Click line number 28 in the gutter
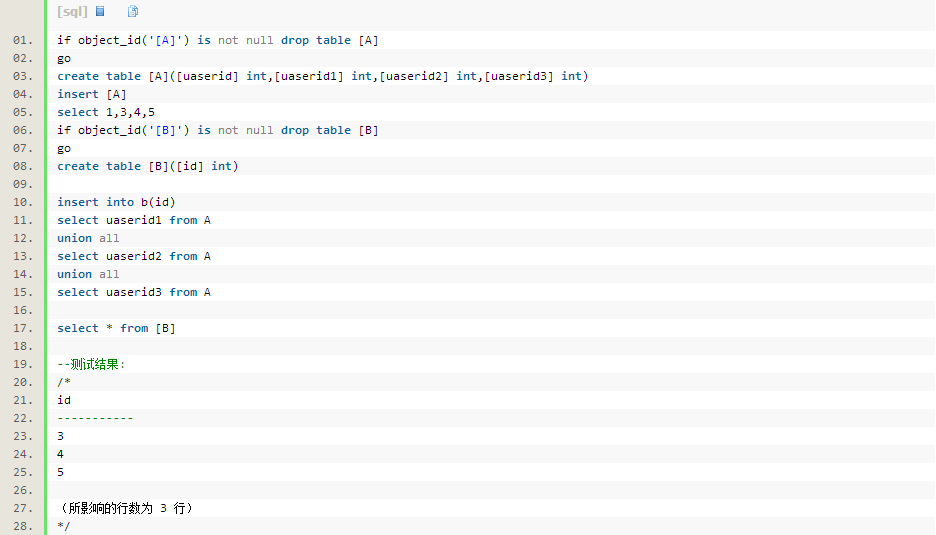 [x=23, y=526]
